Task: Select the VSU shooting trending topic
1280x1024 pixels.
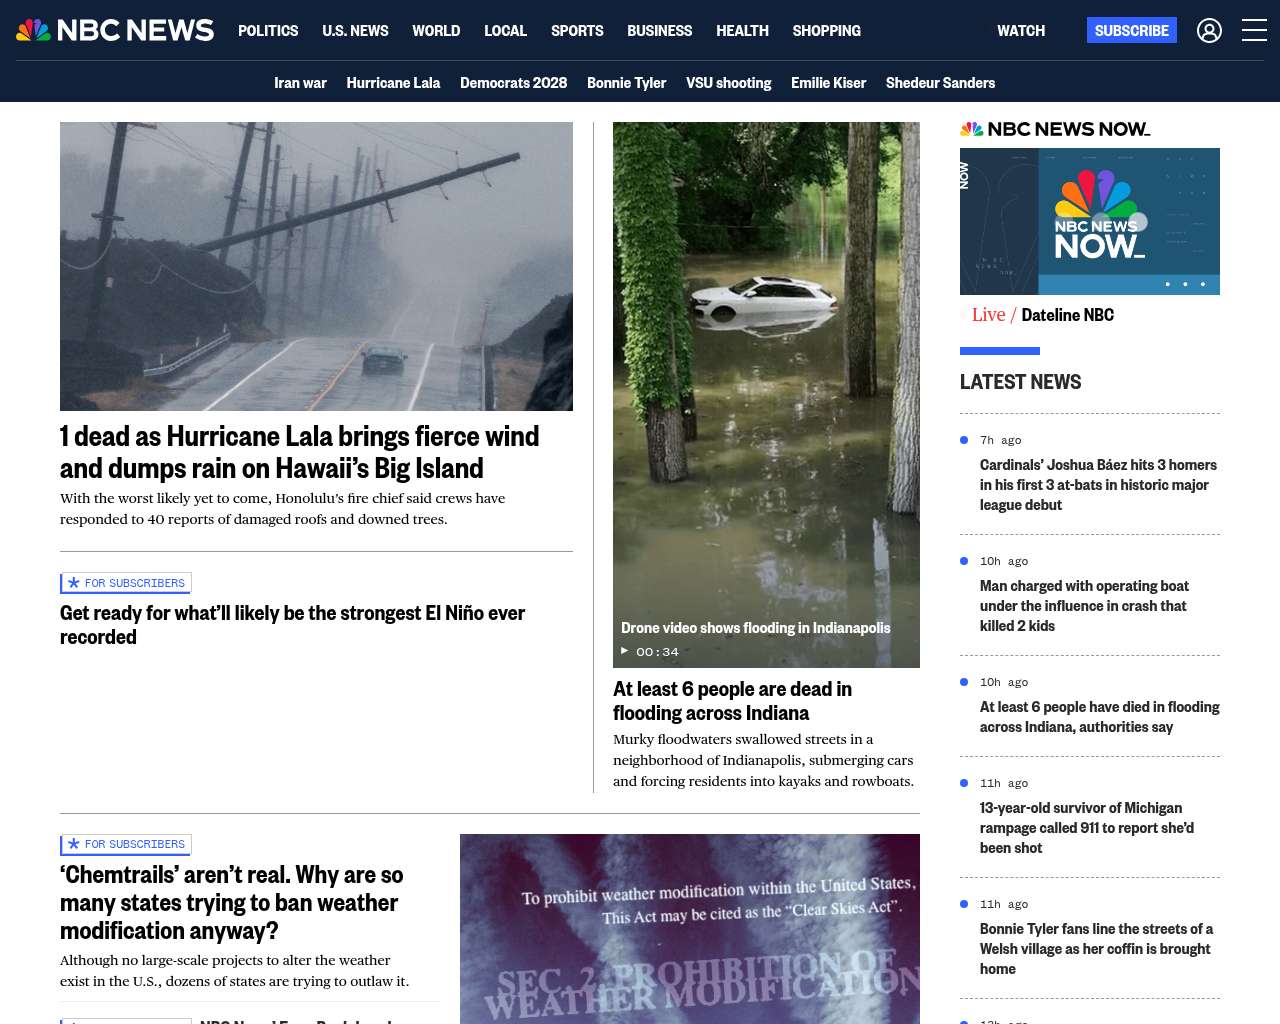Action: coord(728,83)
